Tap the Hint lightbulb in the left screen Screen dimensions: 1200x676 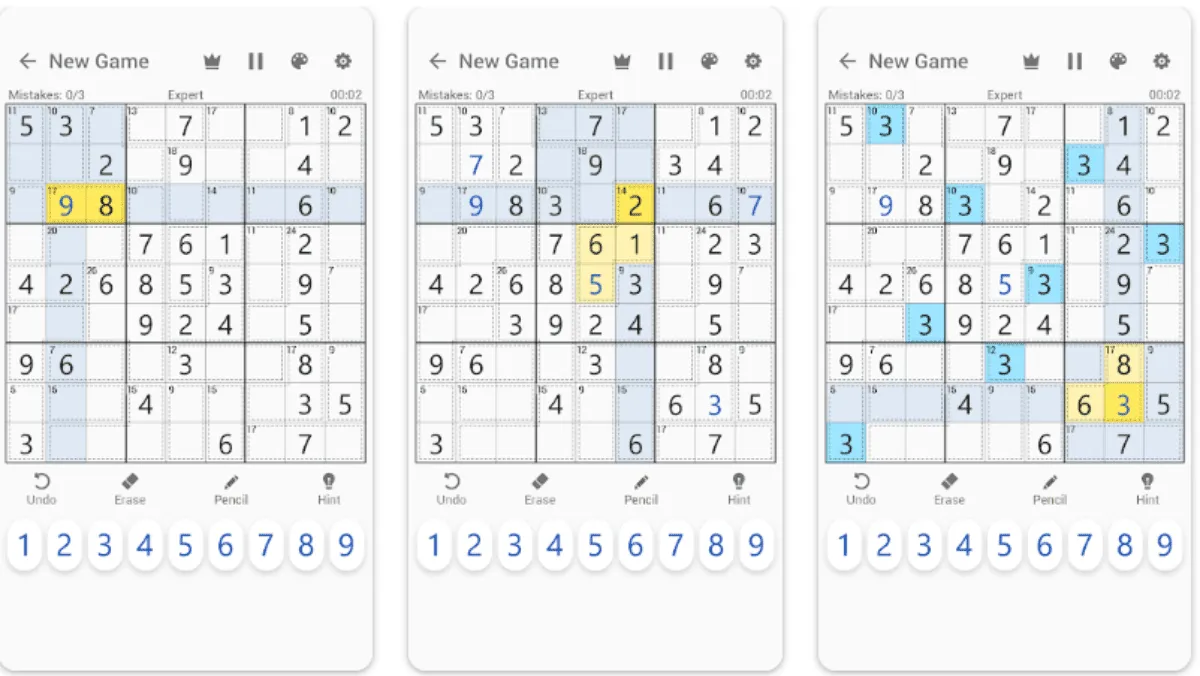click(329, 487)
